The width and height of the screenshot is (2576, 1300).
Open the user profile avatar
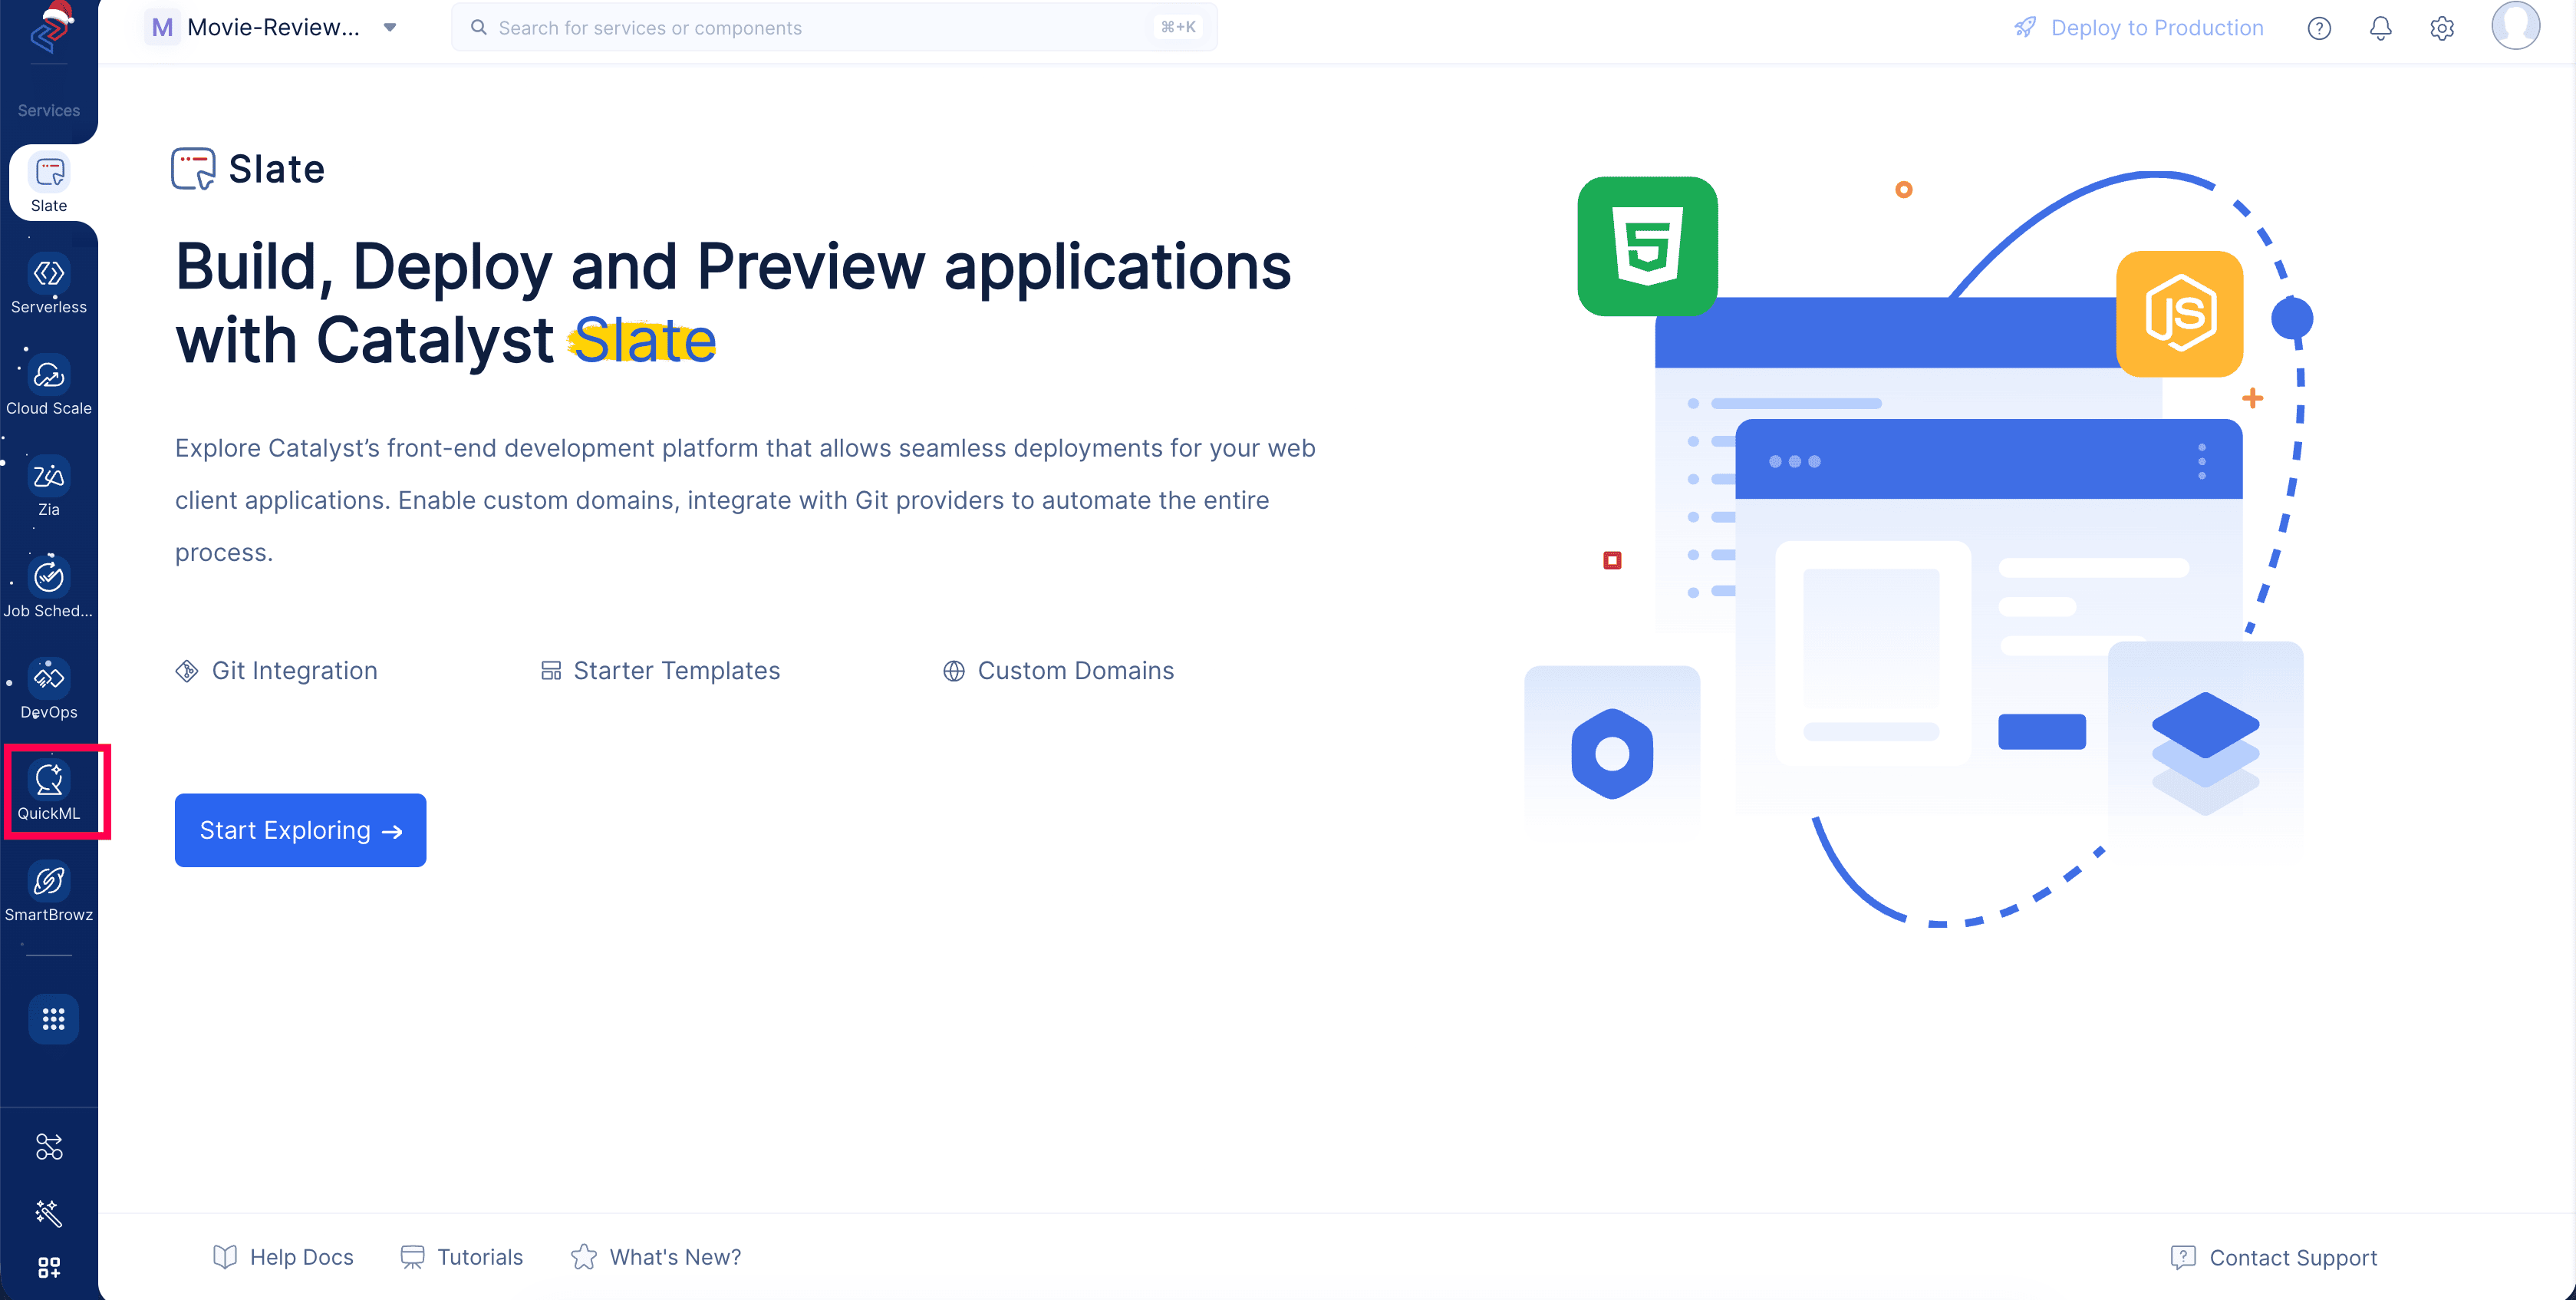click(2515, 25)
